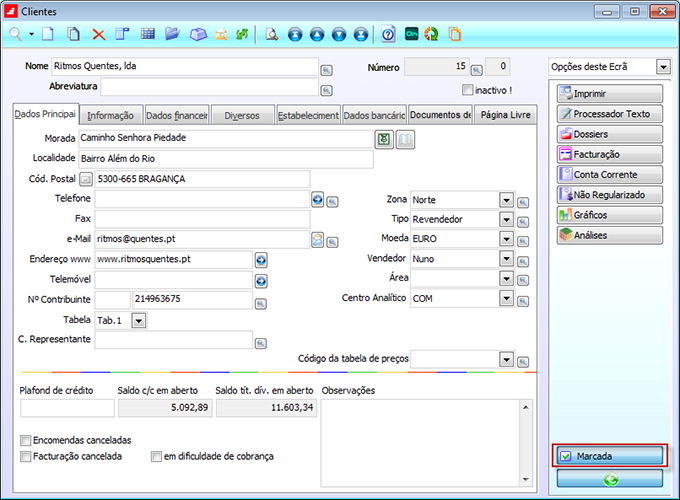The width and height of the screenshot is (680, 500).
Task: Click into Plafond de crédito field
Action: [67, 408]
